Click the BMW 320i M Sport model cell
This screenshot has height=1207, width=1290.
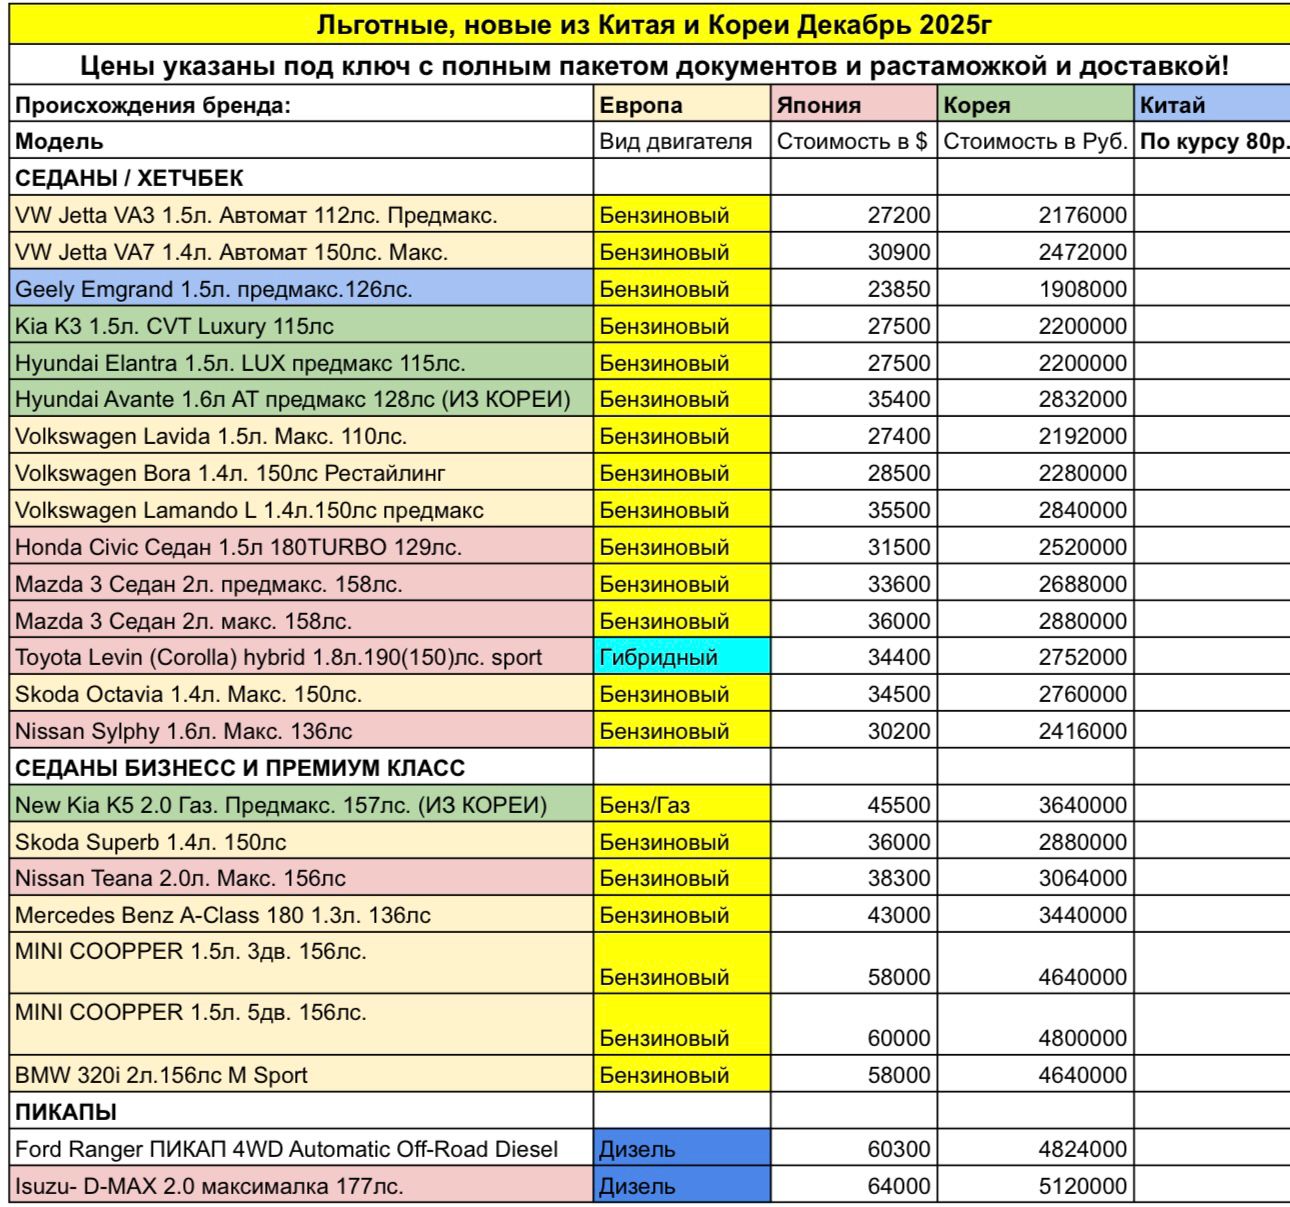(301, 1076)
